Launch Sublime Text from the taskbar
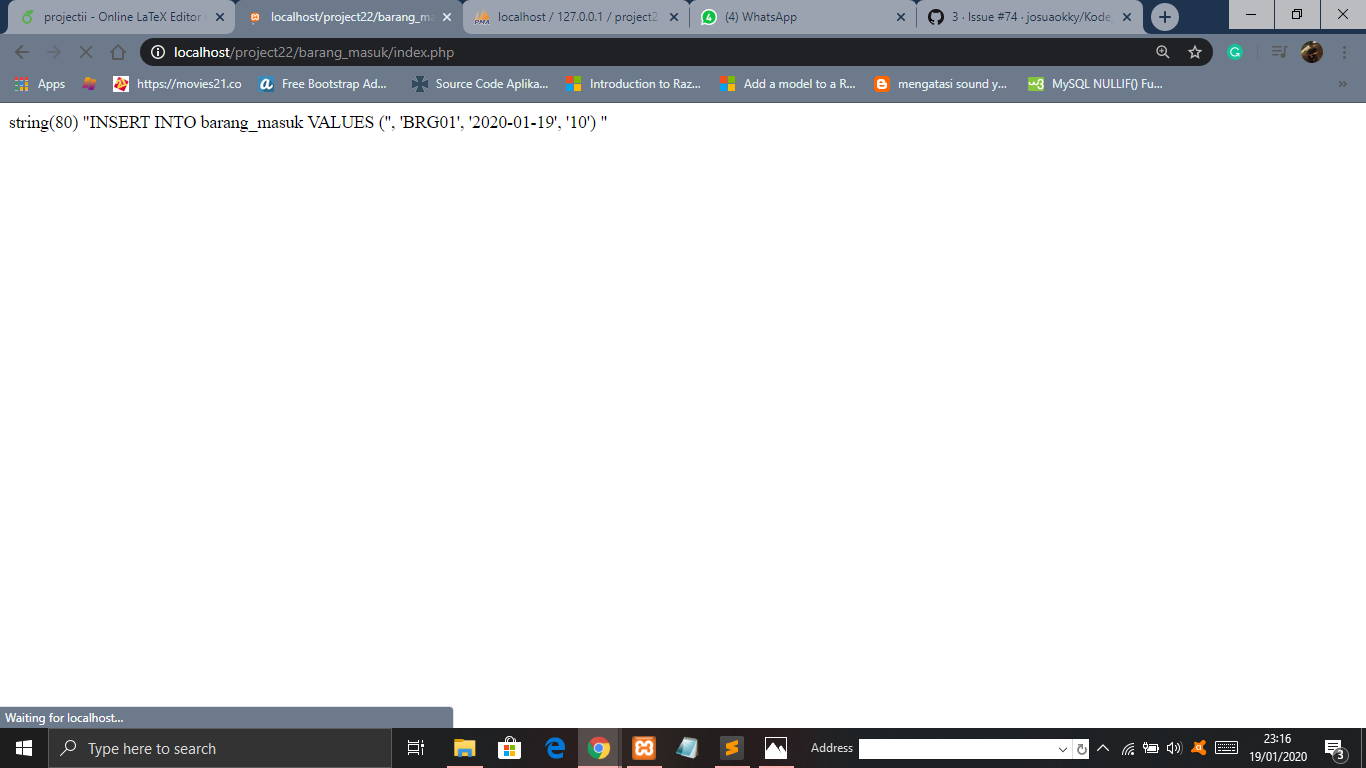The width and height of the screenshot is (1366, 768). [731, 747]
